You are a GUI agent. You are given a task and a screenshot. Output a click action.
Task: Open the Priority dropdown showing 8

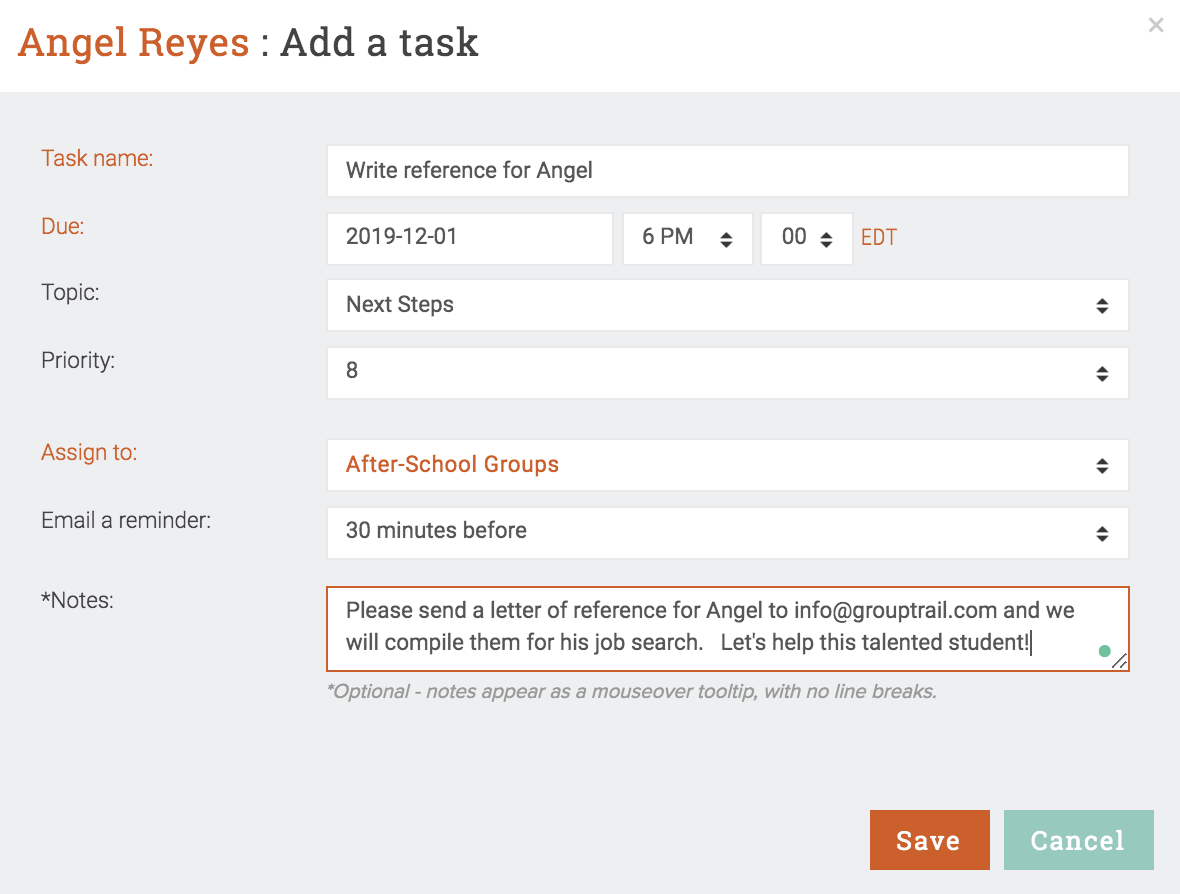click(727, 372)
